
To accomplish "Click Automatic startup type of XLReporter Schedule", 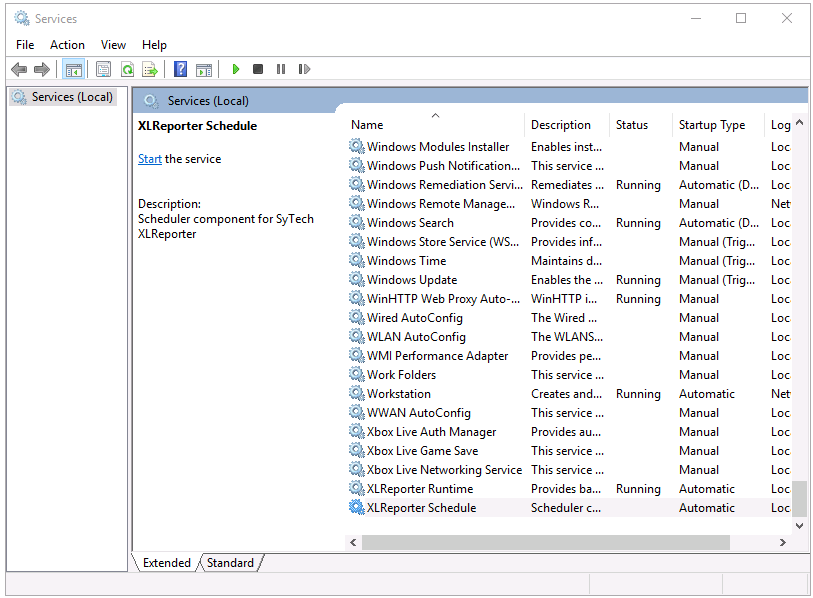I will tap(707, 508).
